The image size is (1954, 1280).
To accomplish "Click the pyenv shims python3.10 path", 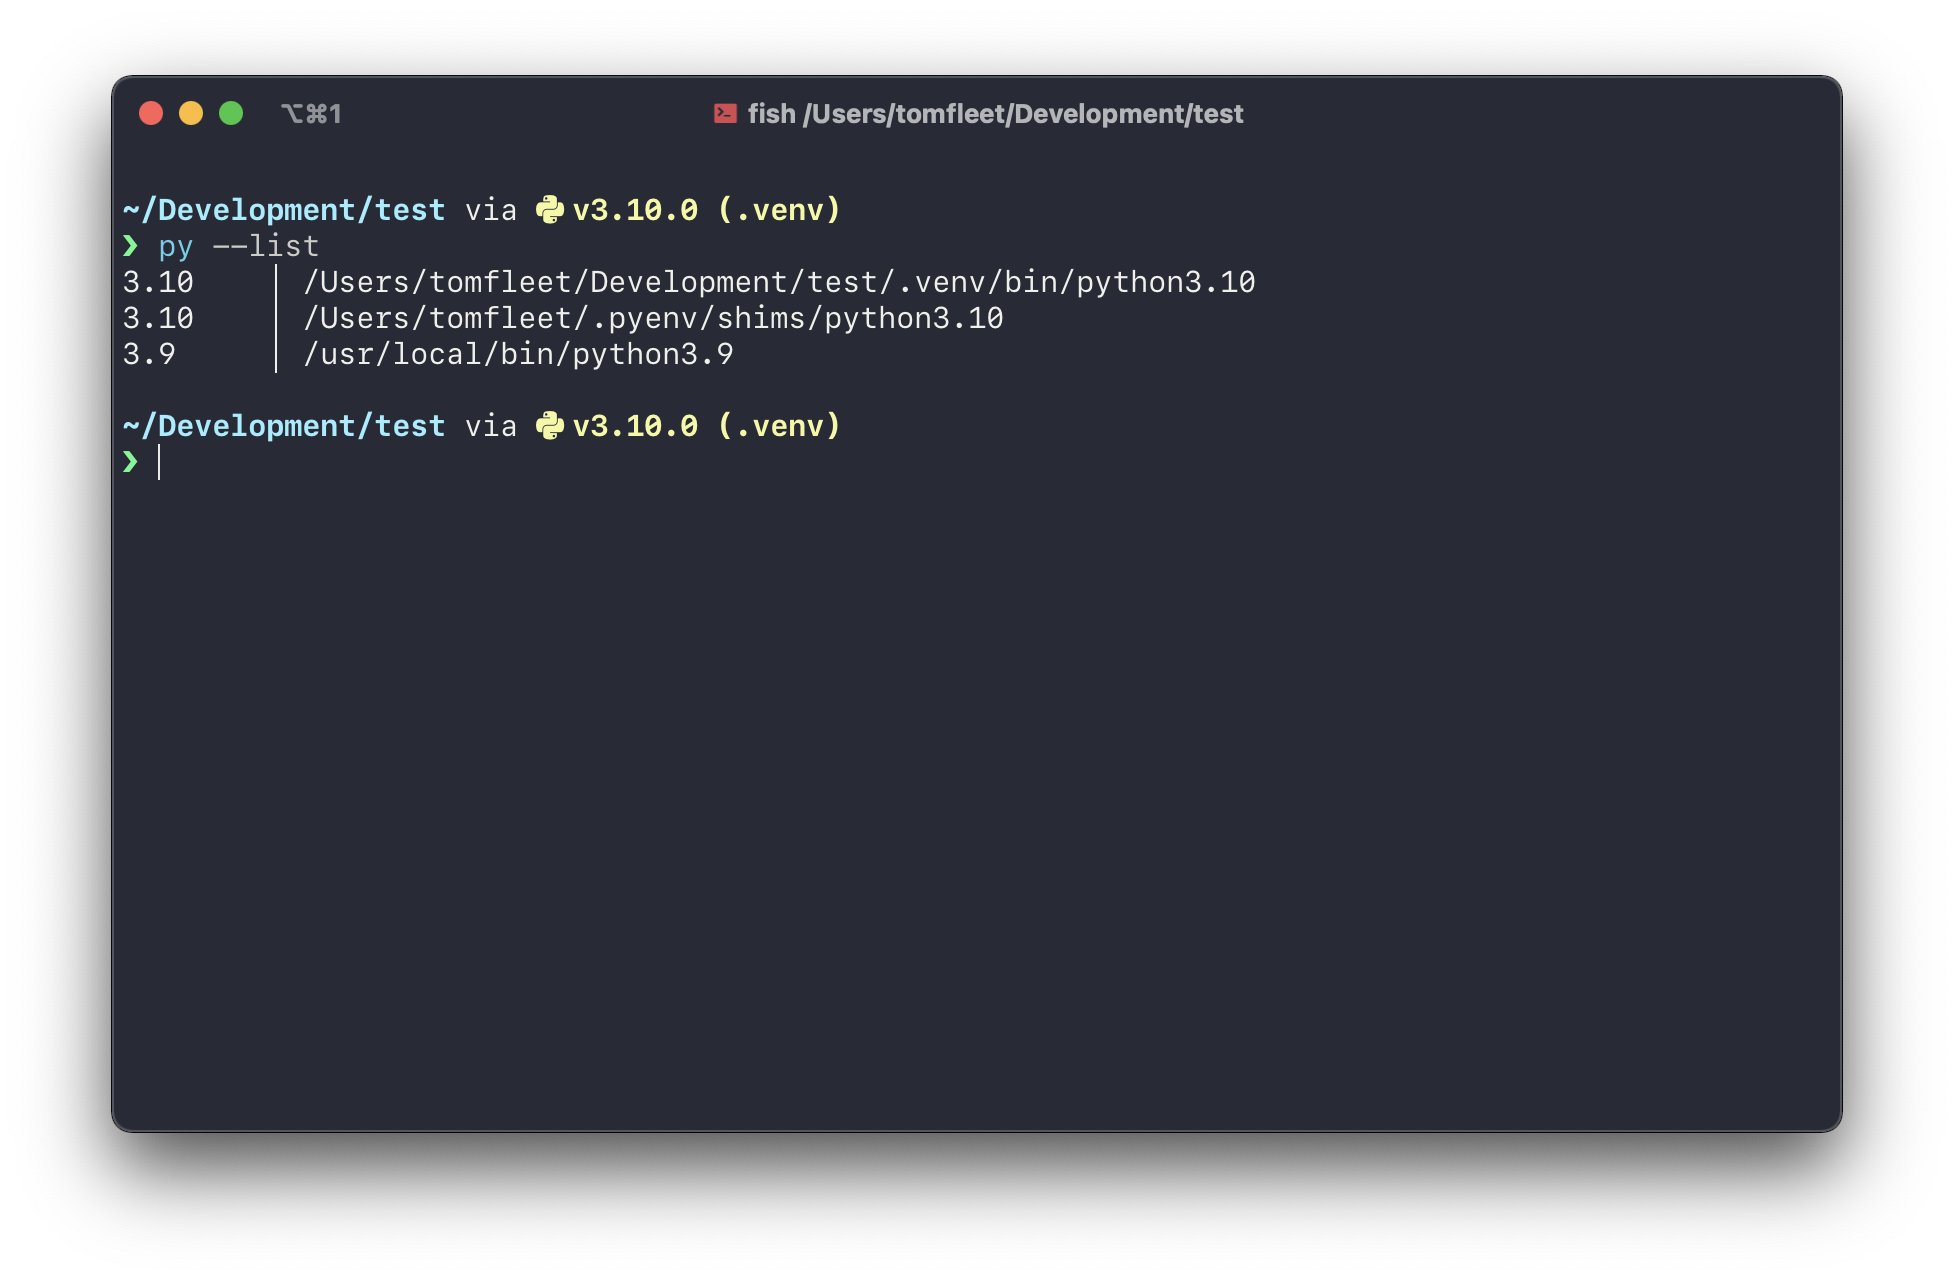I will (x=652, y=318).
